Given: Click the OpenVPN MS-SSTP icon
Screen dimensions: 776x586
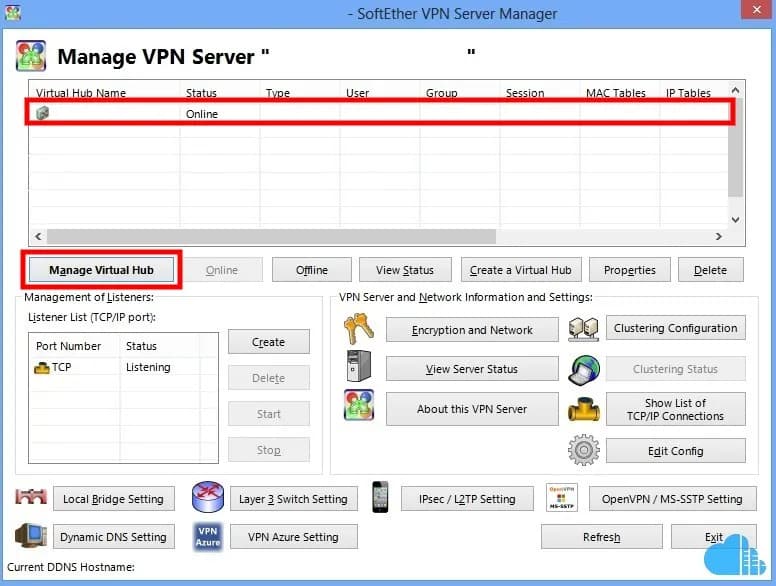Looking at the screenshot, I should [x=561, y=497].
